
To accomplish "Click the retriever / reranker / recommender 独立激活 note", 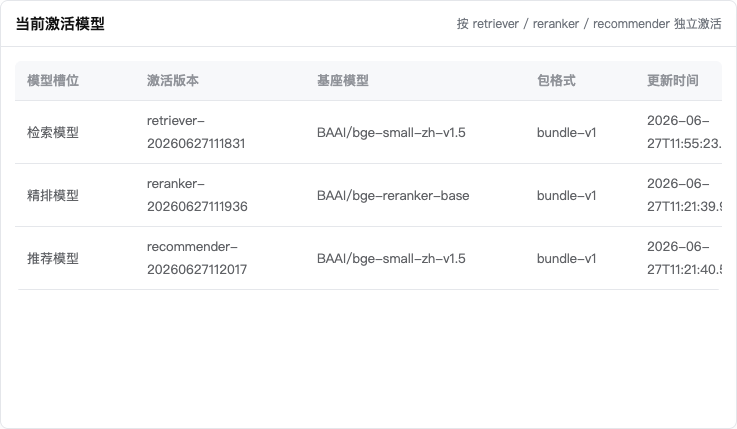I will pyautogui.click(x=589, y=23).
